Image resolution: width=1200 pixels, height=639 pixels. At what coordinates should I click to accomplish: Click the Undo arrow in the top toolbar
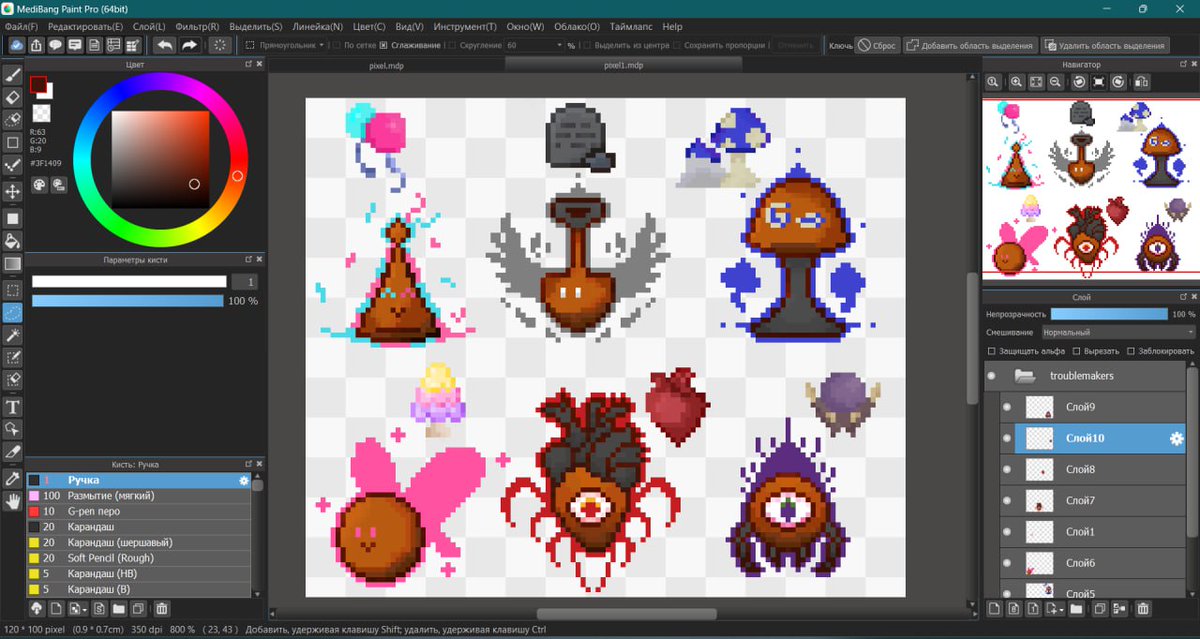[164, 45]
